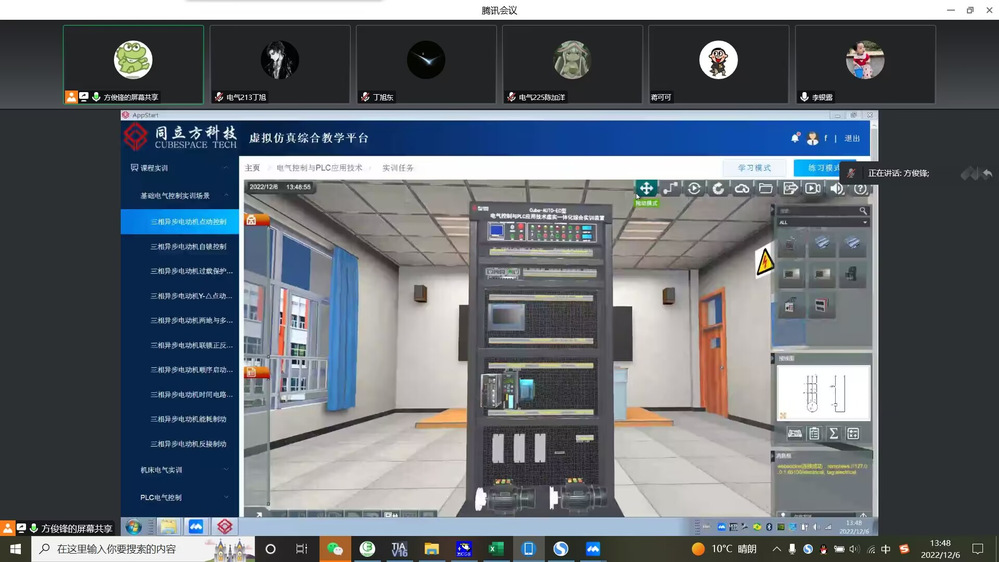Image resolution: width=999 pixels, height=562 pixels.
Task: Click the notification bell icon
Action: pyautogui.click(x=796, y=138)
